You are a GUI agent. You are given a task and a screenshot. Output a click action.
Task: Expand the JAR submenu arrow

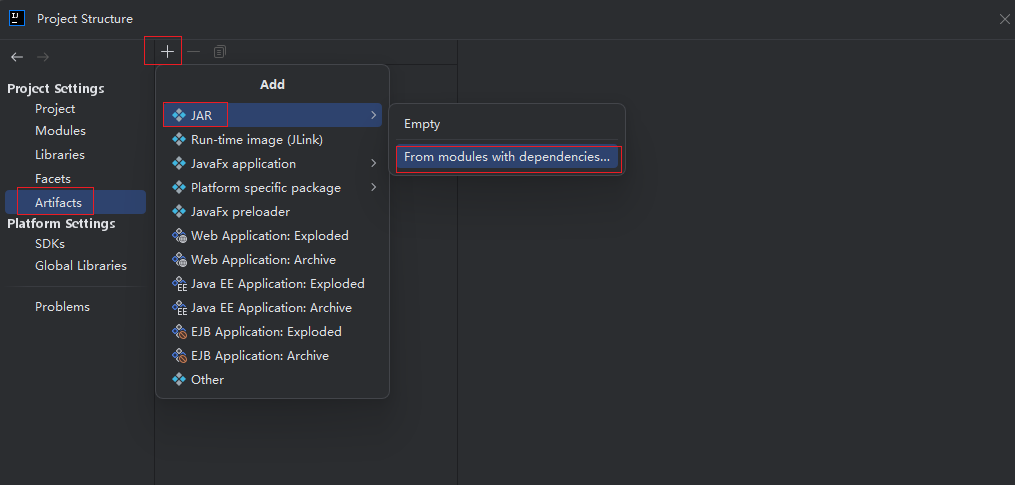tap(374, 115)
